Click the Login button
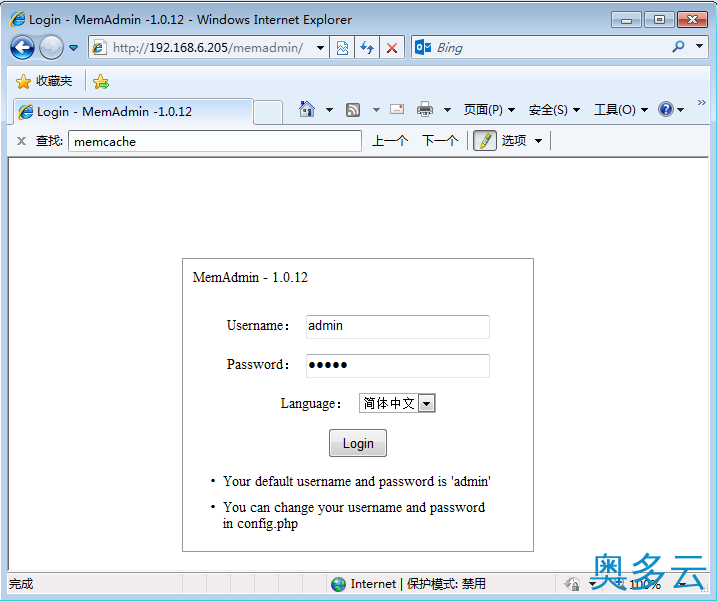Image resolution: width=717 pixels, height=601 pixels. [x=358, y=443]
